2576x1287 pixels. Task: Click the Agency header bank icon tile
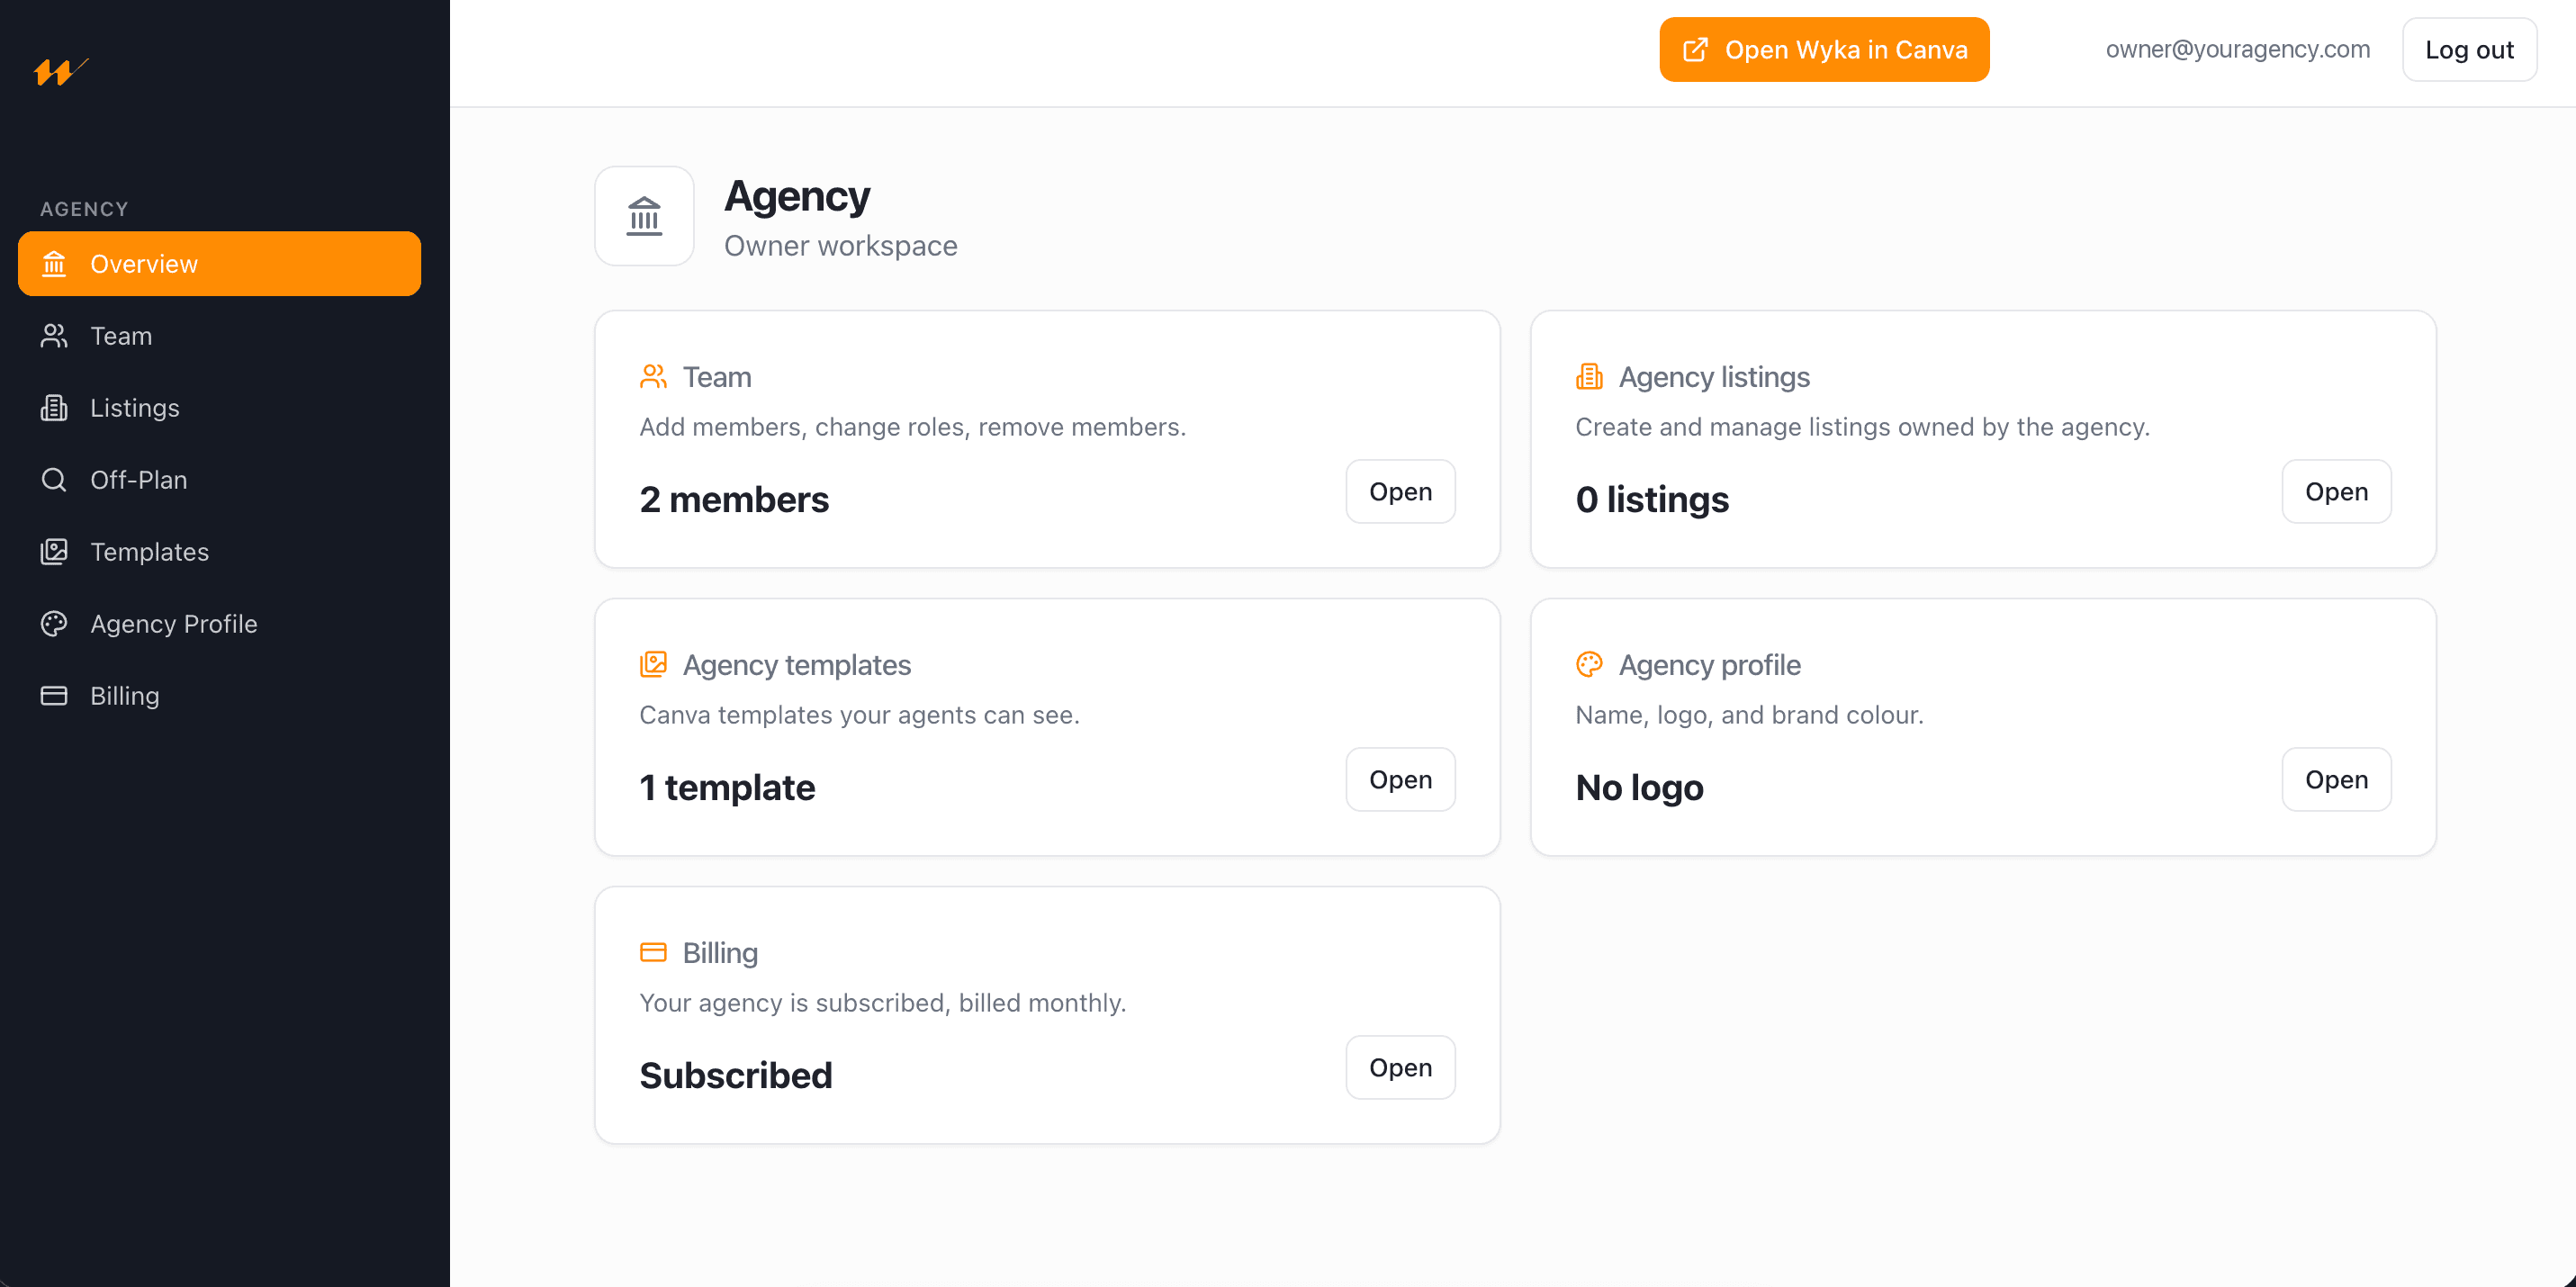click(644, 216)
